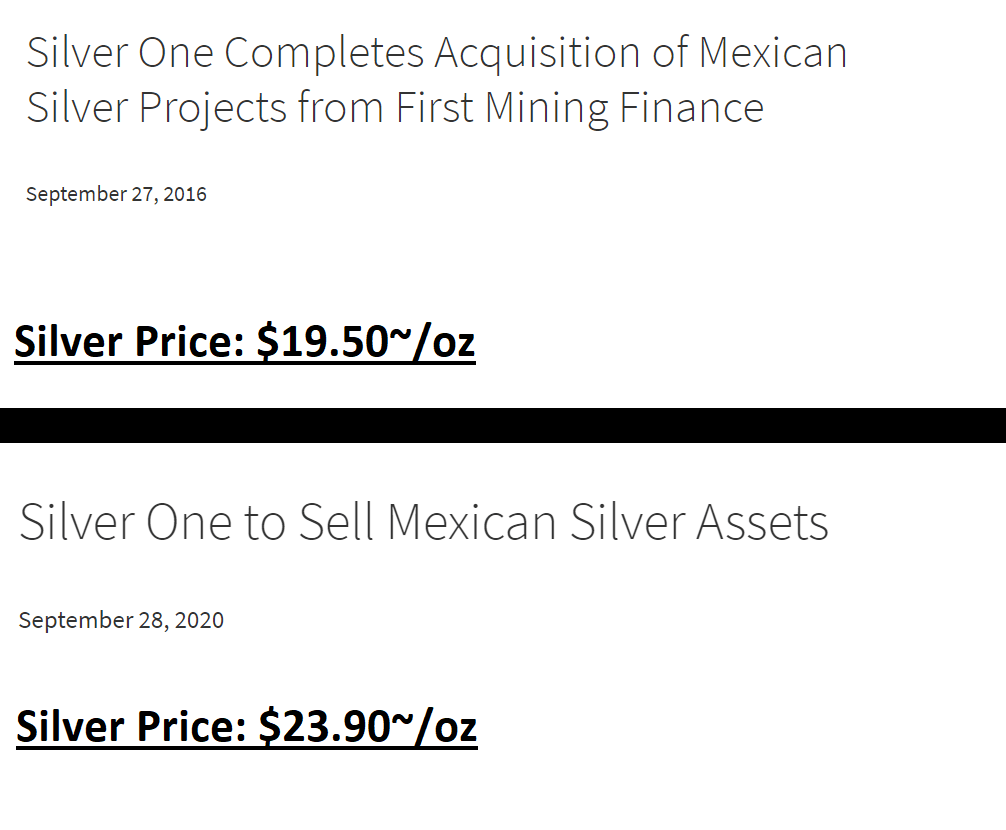Click 'First Mining Finance' in the top headline
The width and height of the screenshot is (1006, 830).
[x=579, y=107]
